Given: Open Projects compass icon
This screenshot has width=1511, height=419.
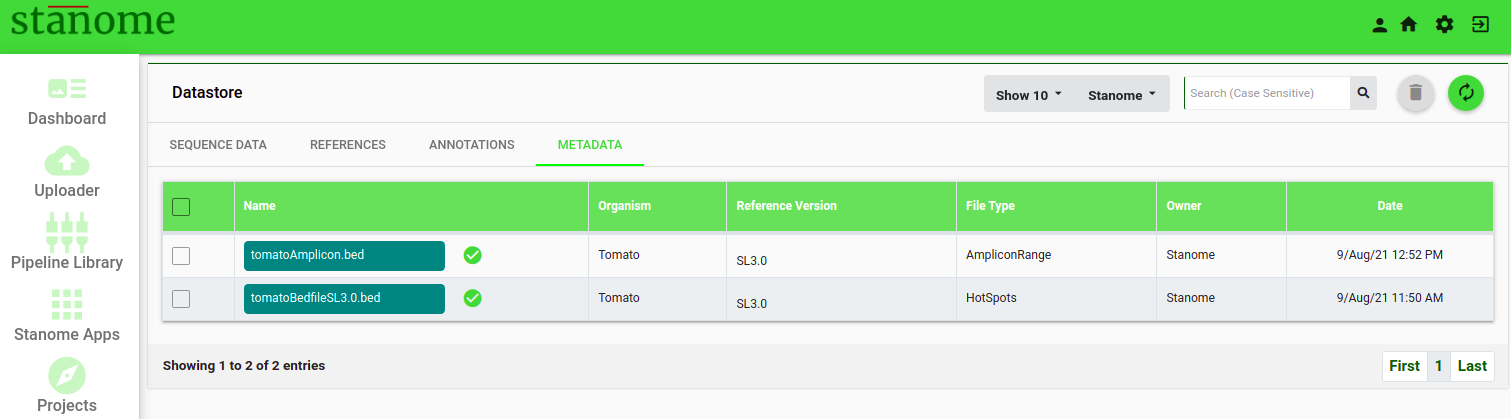Looking at the screenshot, I should point(67,376).
